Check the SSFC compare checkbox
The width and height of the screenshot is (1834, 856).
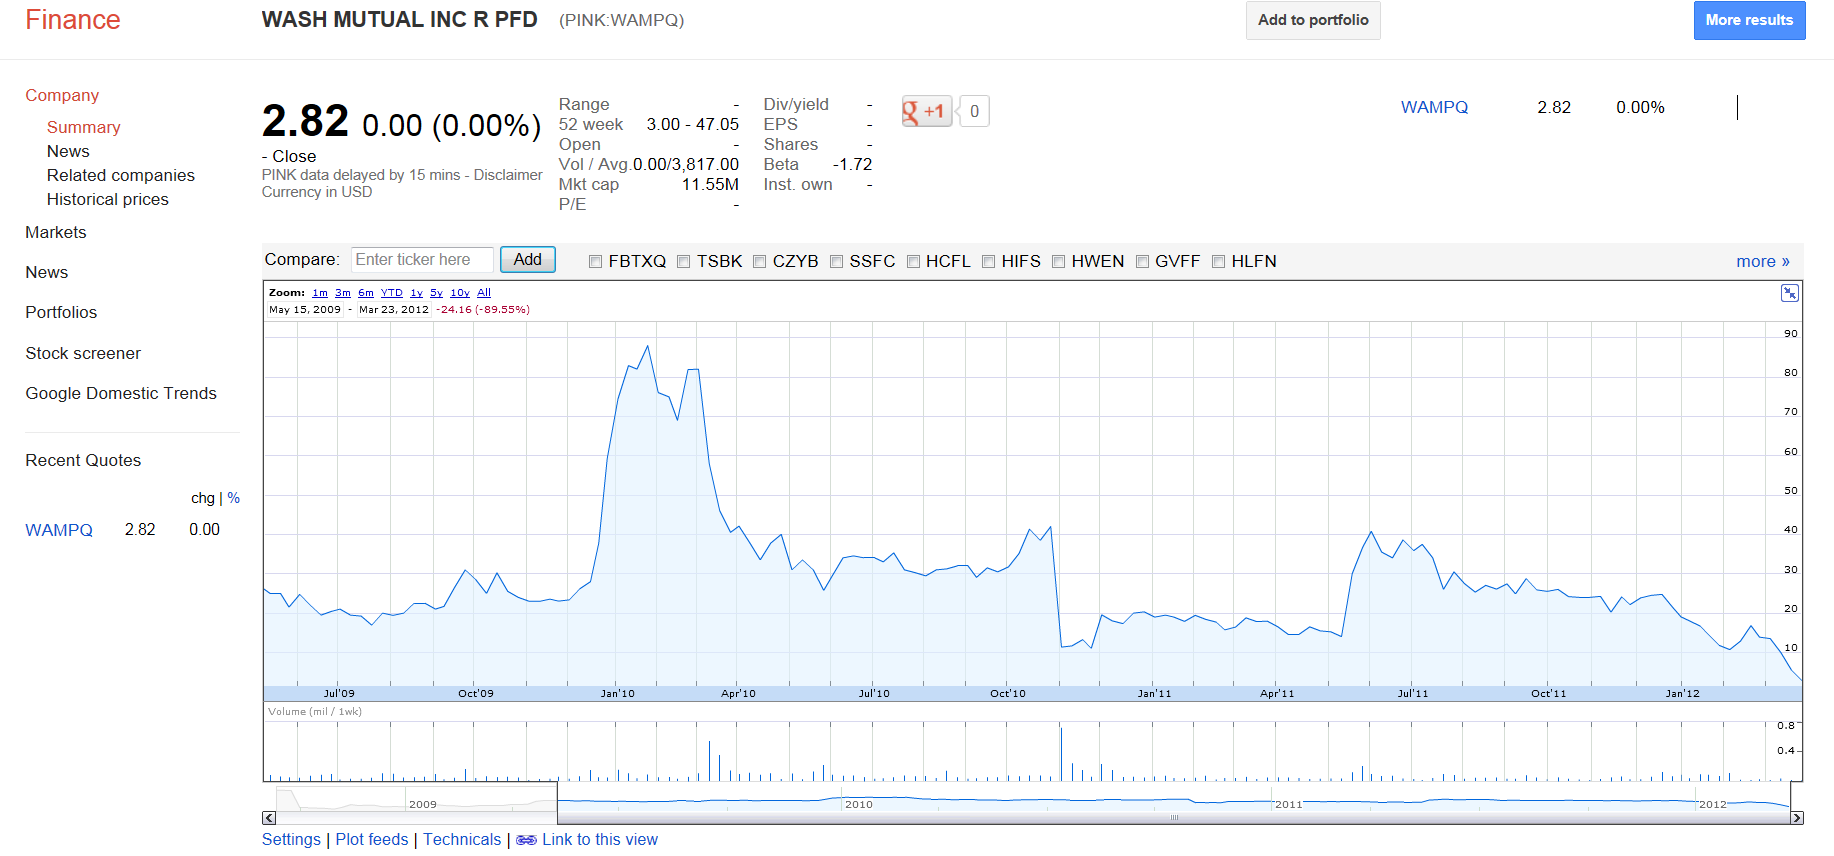coord(837,262)
